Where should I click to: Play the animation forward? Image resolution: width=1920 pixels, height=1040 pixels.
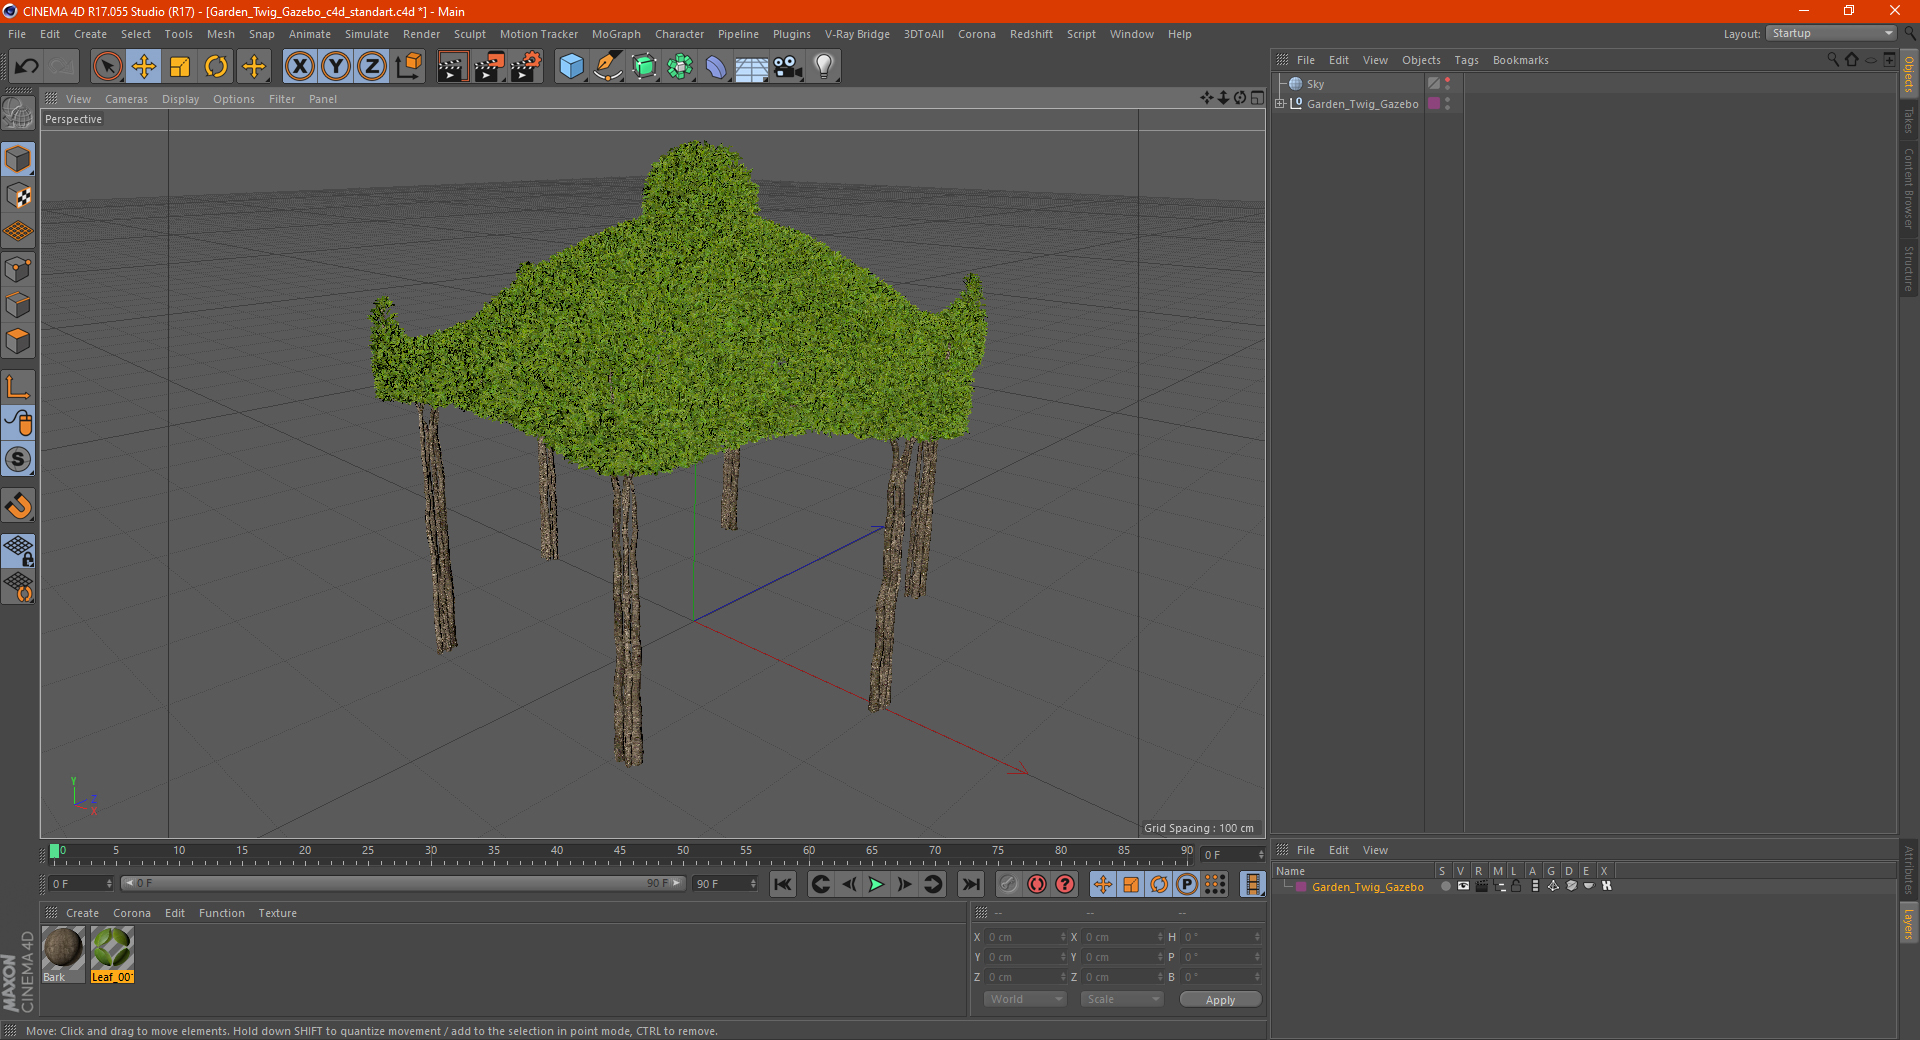(x=876, y=884)
